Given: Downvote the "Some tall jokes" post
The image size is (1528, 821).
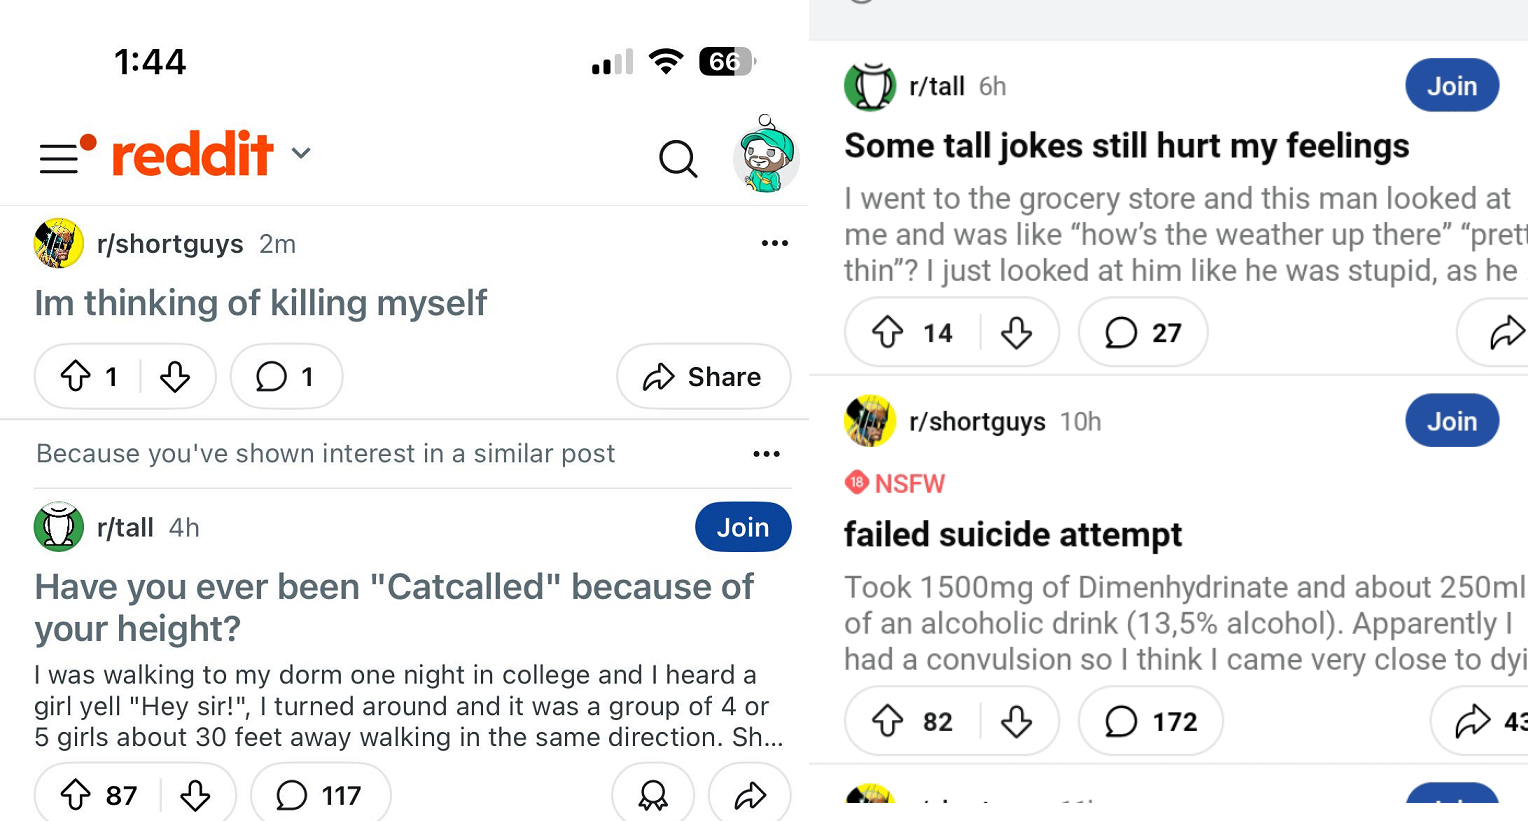Looking at the screenshot, I should pos(1017,333).
